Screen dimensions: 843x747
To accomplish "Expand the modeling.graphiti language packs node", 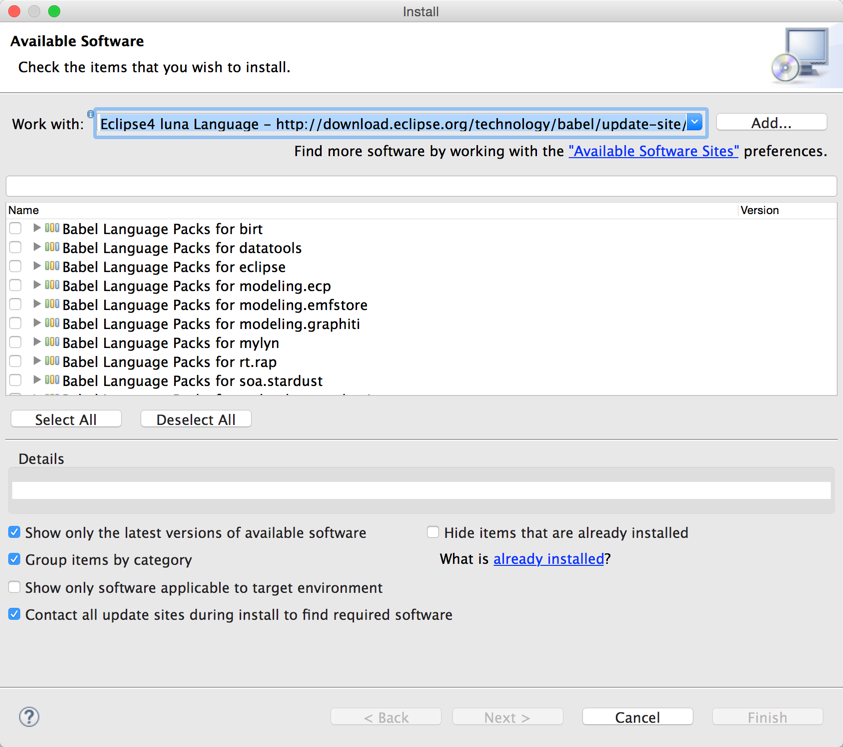I will coord(37,323).
